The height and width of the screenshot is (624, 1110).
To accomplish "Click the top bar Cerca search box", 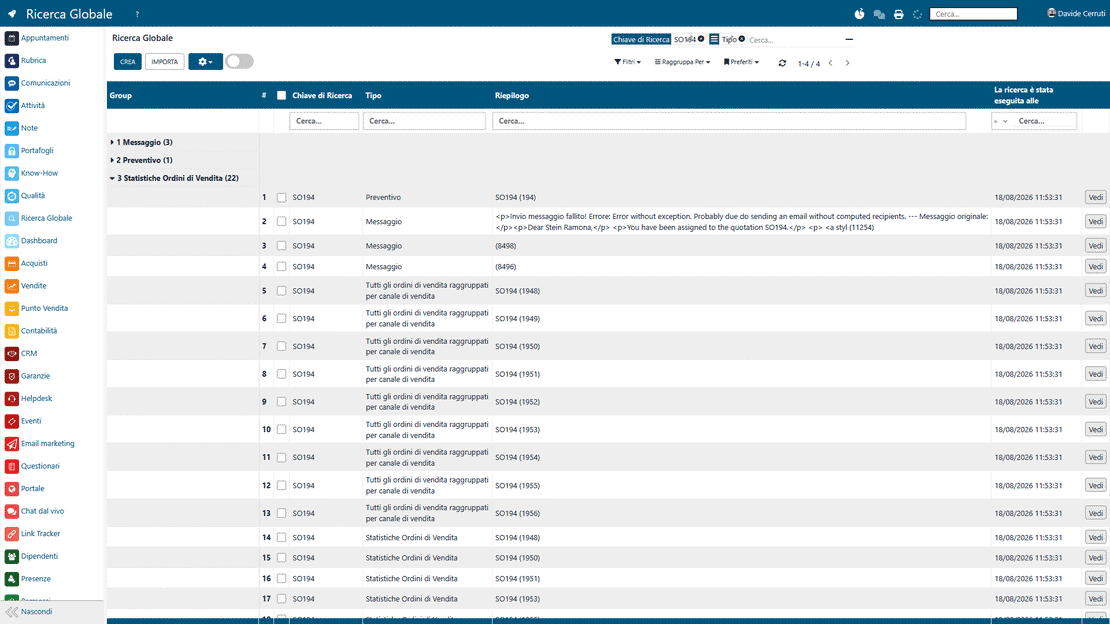I will click(973, 14).
